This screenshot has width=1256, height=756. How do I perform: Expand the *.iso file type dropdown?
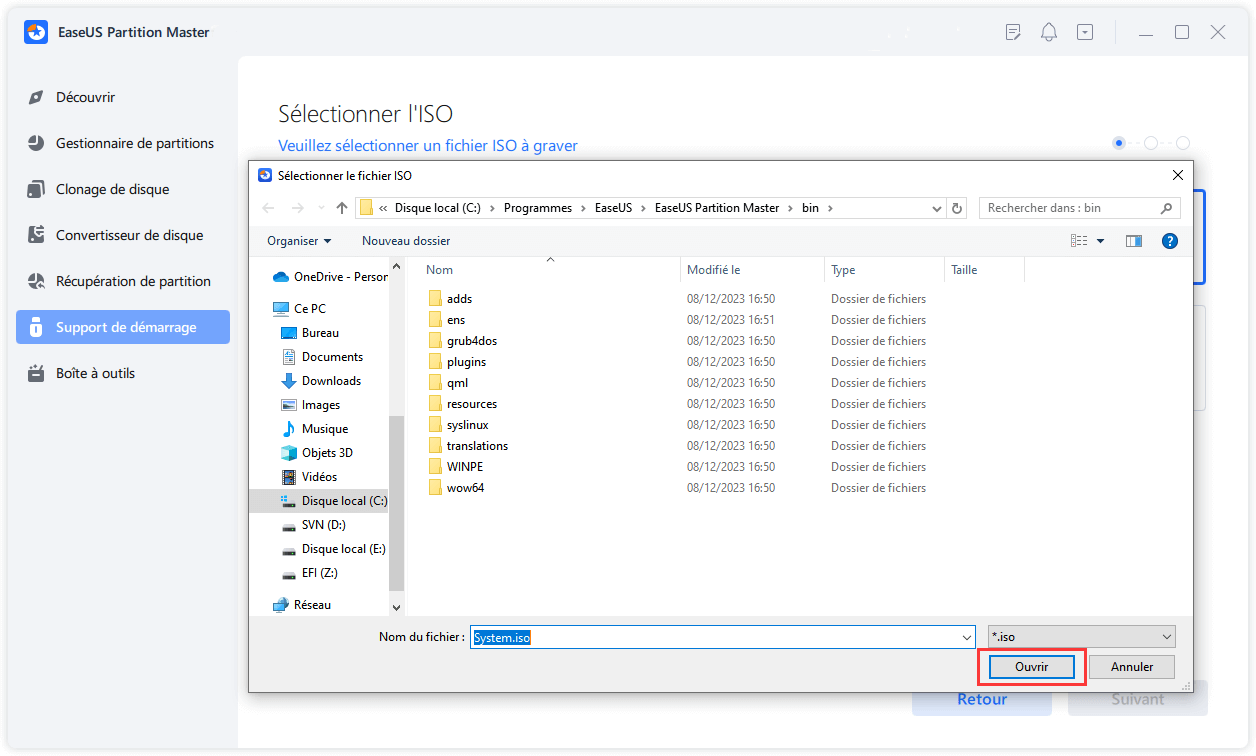(x=1167, y=637)
